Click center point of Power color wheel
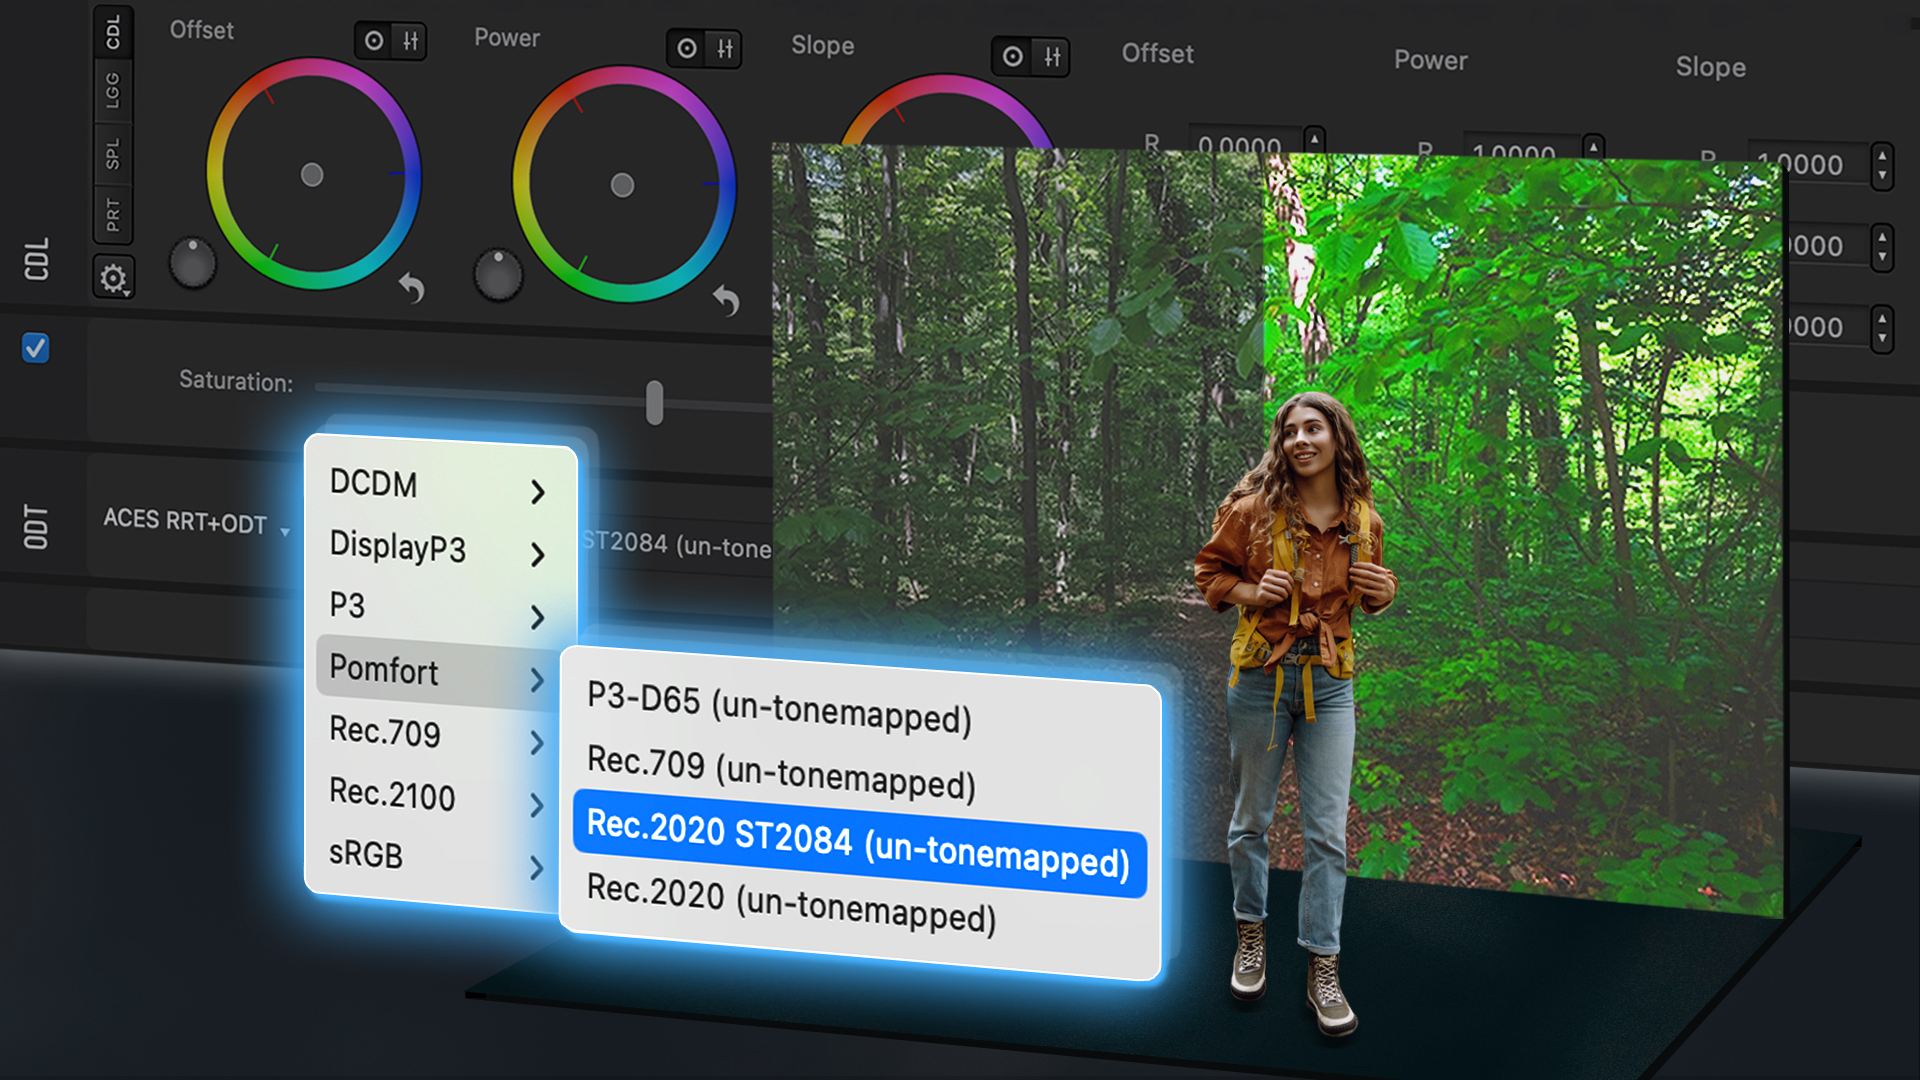 coord(622,185)
